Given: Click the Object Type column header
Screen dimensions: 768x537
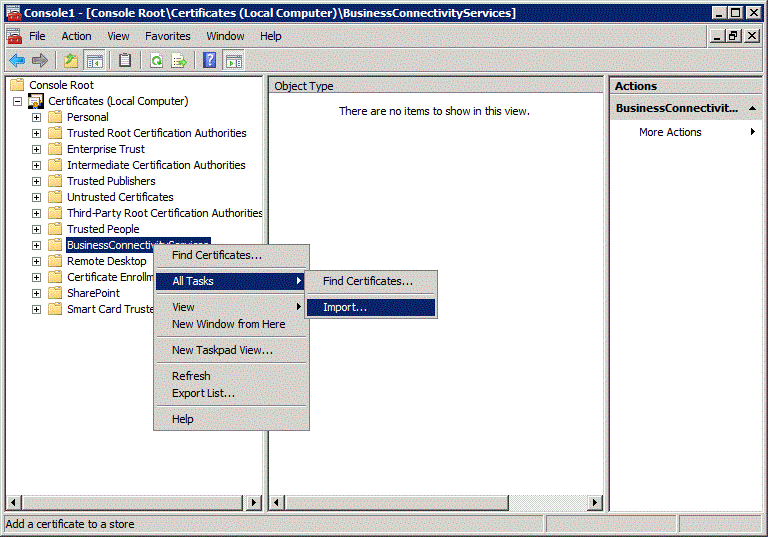Looking at the screenshot, I should coord(436,86).
